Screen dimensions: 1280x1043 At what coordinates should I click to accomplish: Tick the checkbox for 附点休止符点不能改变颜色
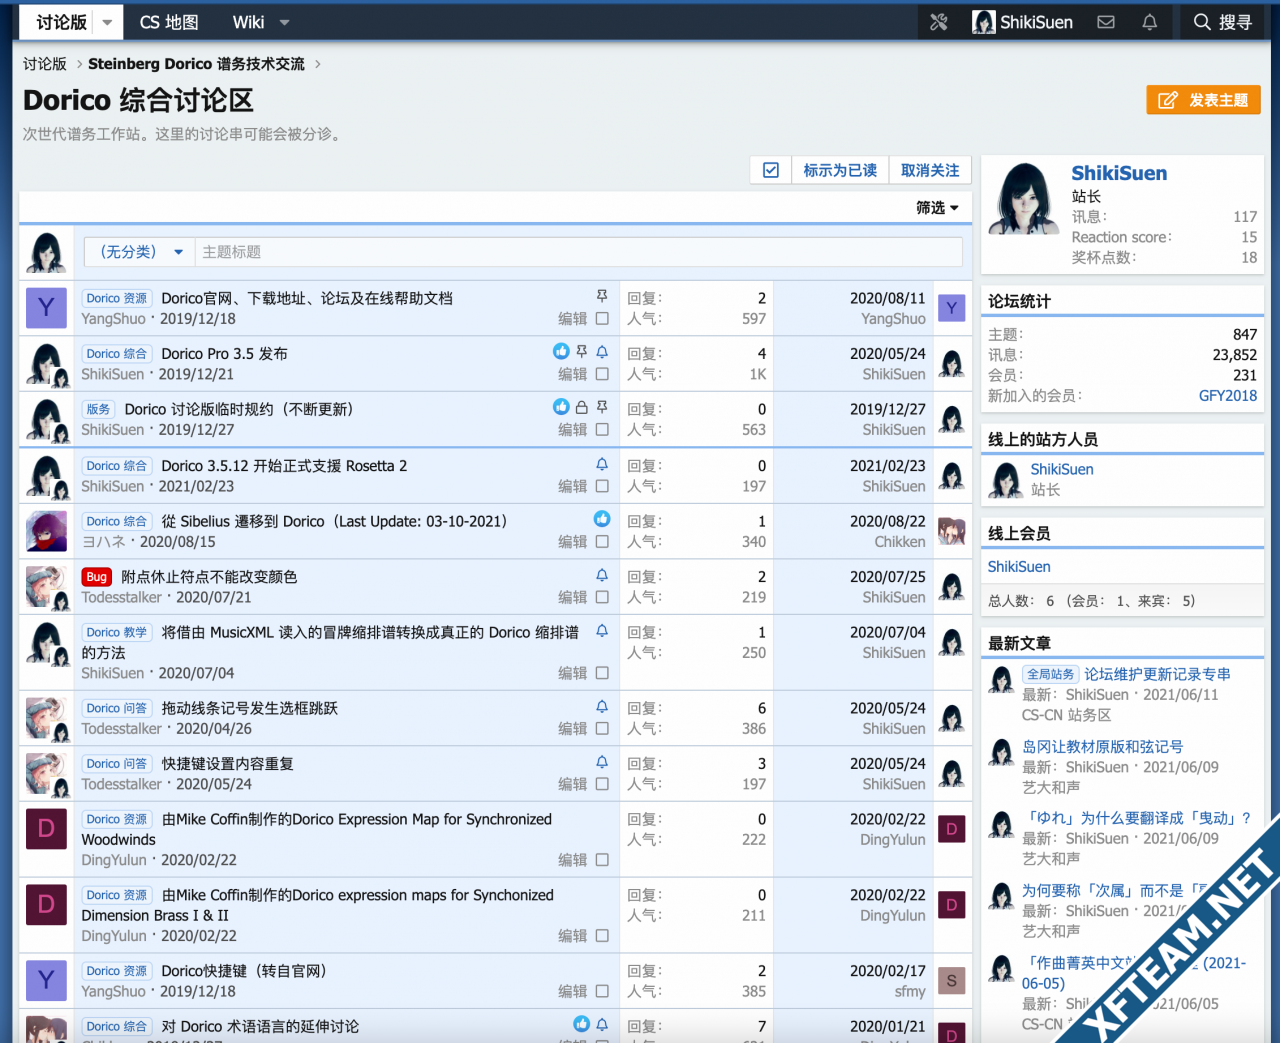coord(602,597)
